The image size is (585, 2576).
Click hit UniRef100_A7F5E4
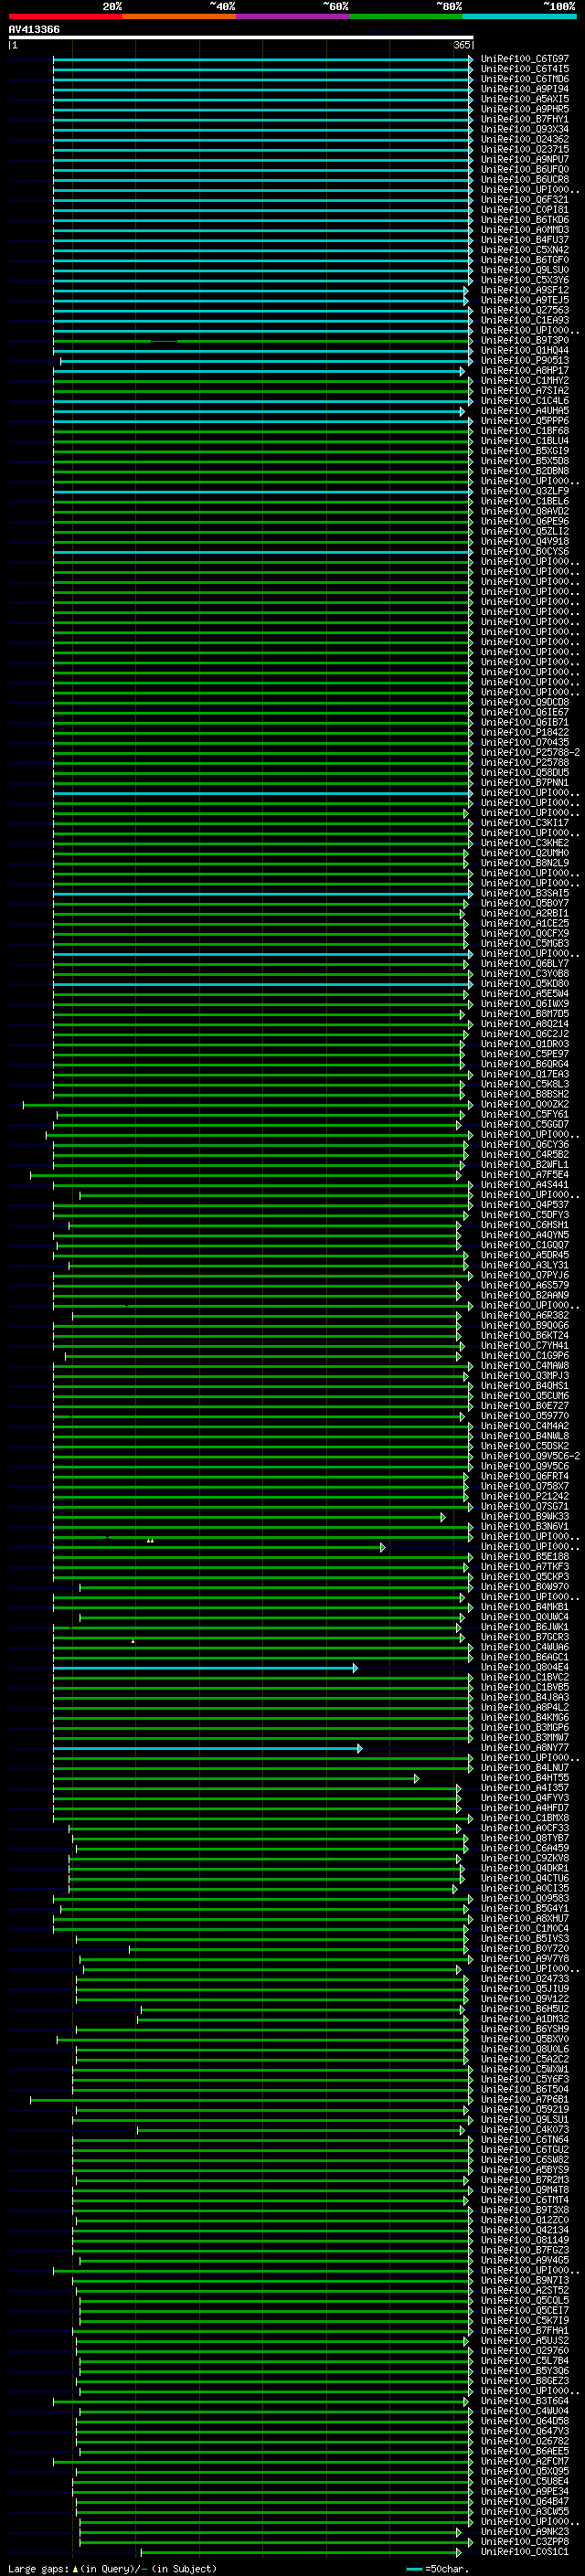(525, 1175)
